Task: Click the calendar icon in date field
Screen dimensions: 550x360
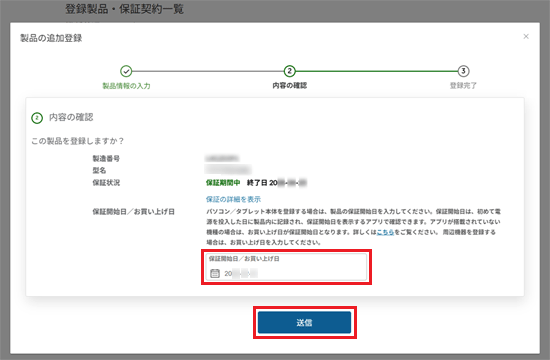Action: pos(215,273)
